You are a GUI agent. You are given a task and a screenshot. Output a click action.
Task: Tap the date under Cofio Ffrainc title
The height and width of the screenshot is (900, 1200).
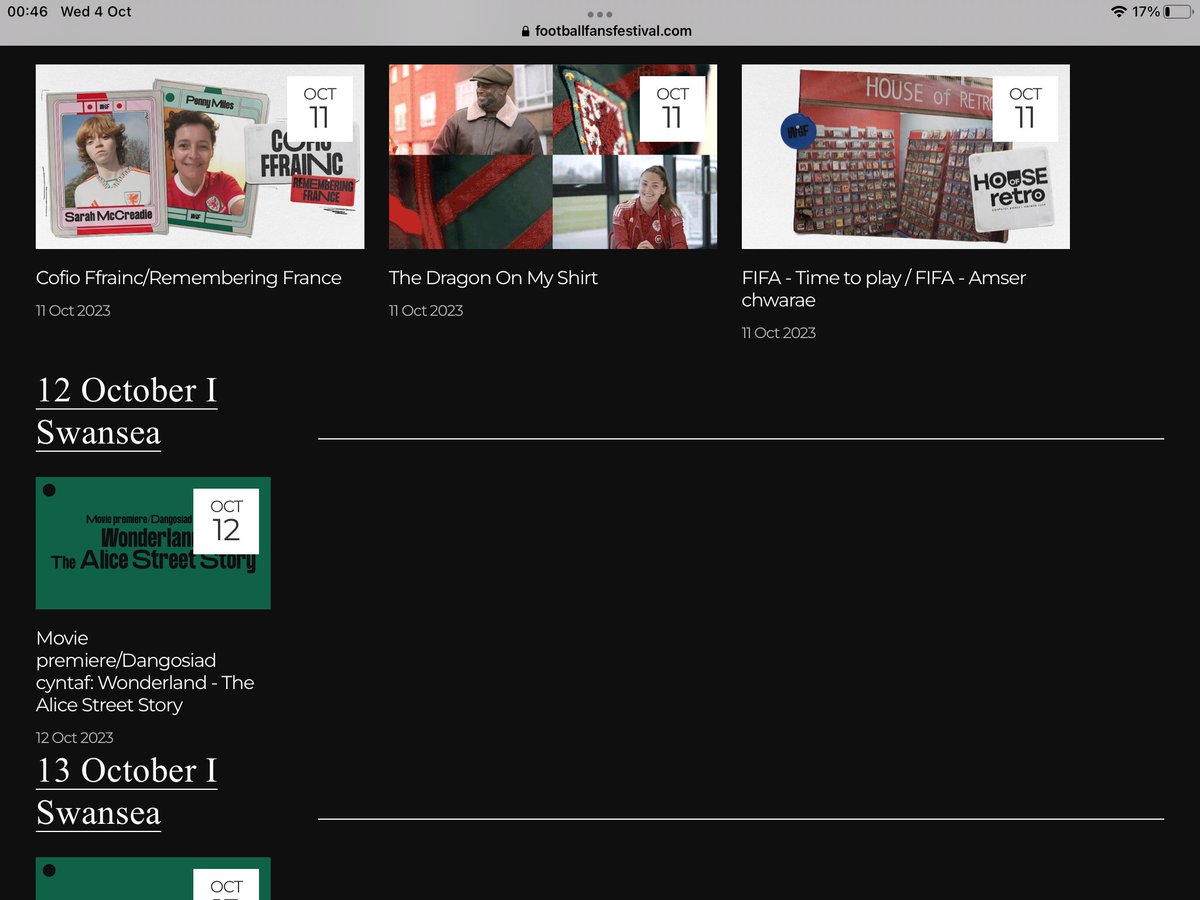pyautogui.click(x=73, y=310)
